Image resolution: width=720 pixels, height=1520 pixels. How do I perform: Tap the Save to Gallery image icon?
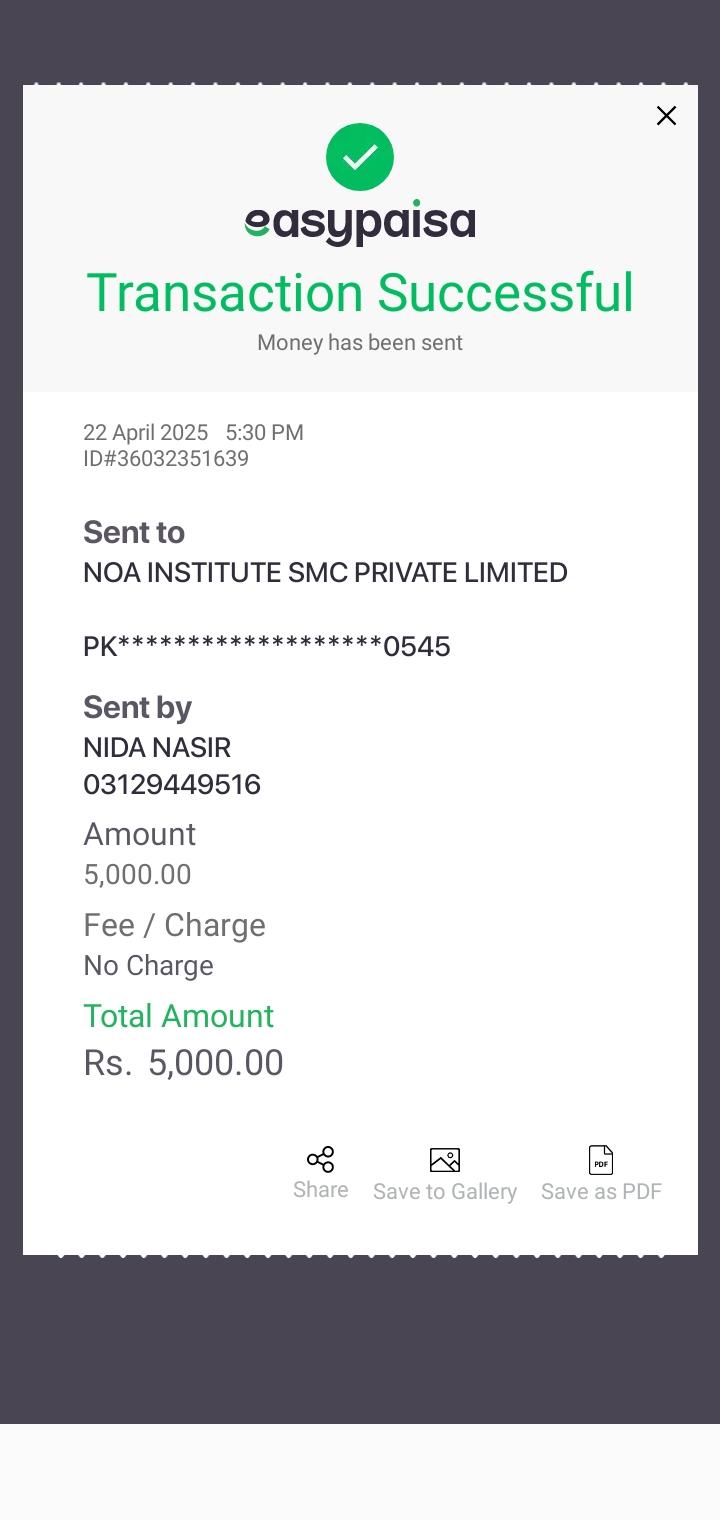click(x=445, y=1160)
